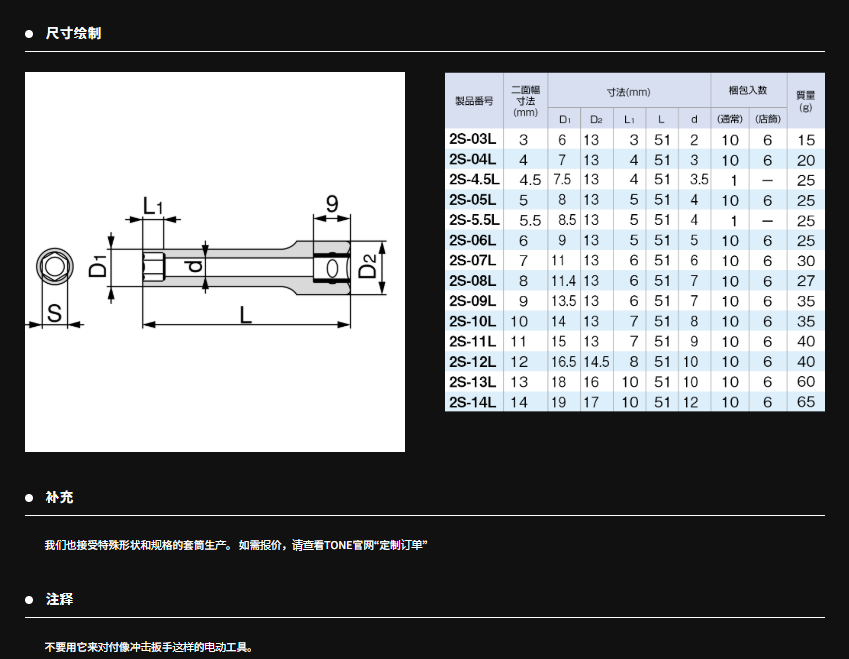Click the L1 dimension label in the drawing
849x659 pixels.
click(152, 207)
